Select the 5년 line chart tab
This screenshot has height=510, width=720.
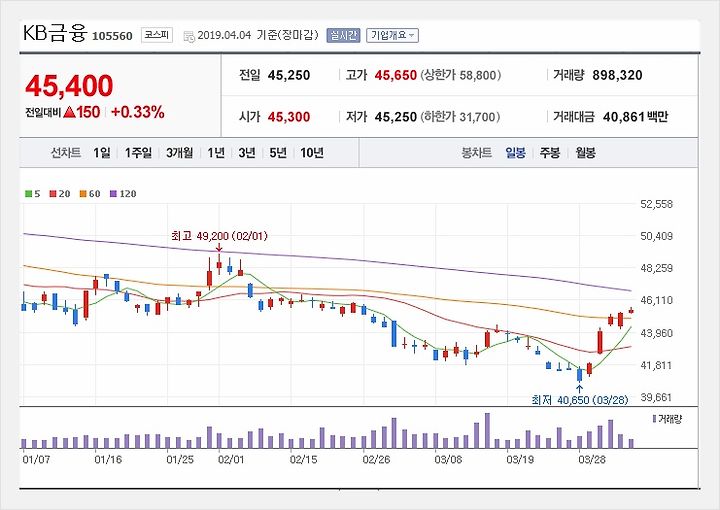[x=278, y=153]
